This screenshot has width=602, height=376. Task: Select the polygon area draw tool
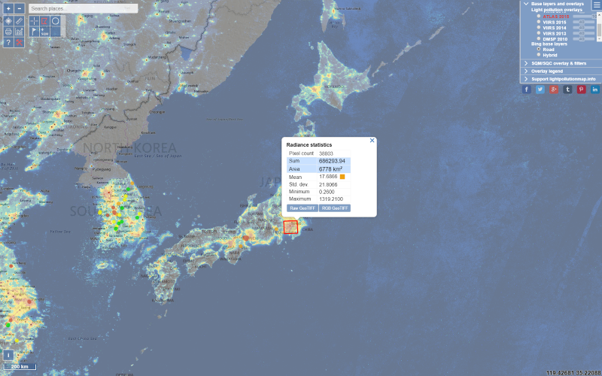[x=45, y=21]
